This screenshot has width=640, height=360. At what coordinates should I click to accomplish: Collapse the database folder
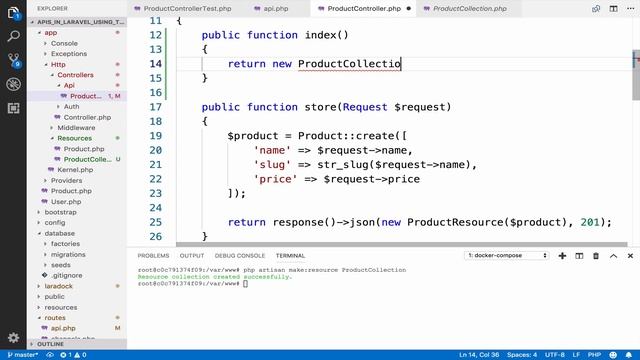point(60,233)
